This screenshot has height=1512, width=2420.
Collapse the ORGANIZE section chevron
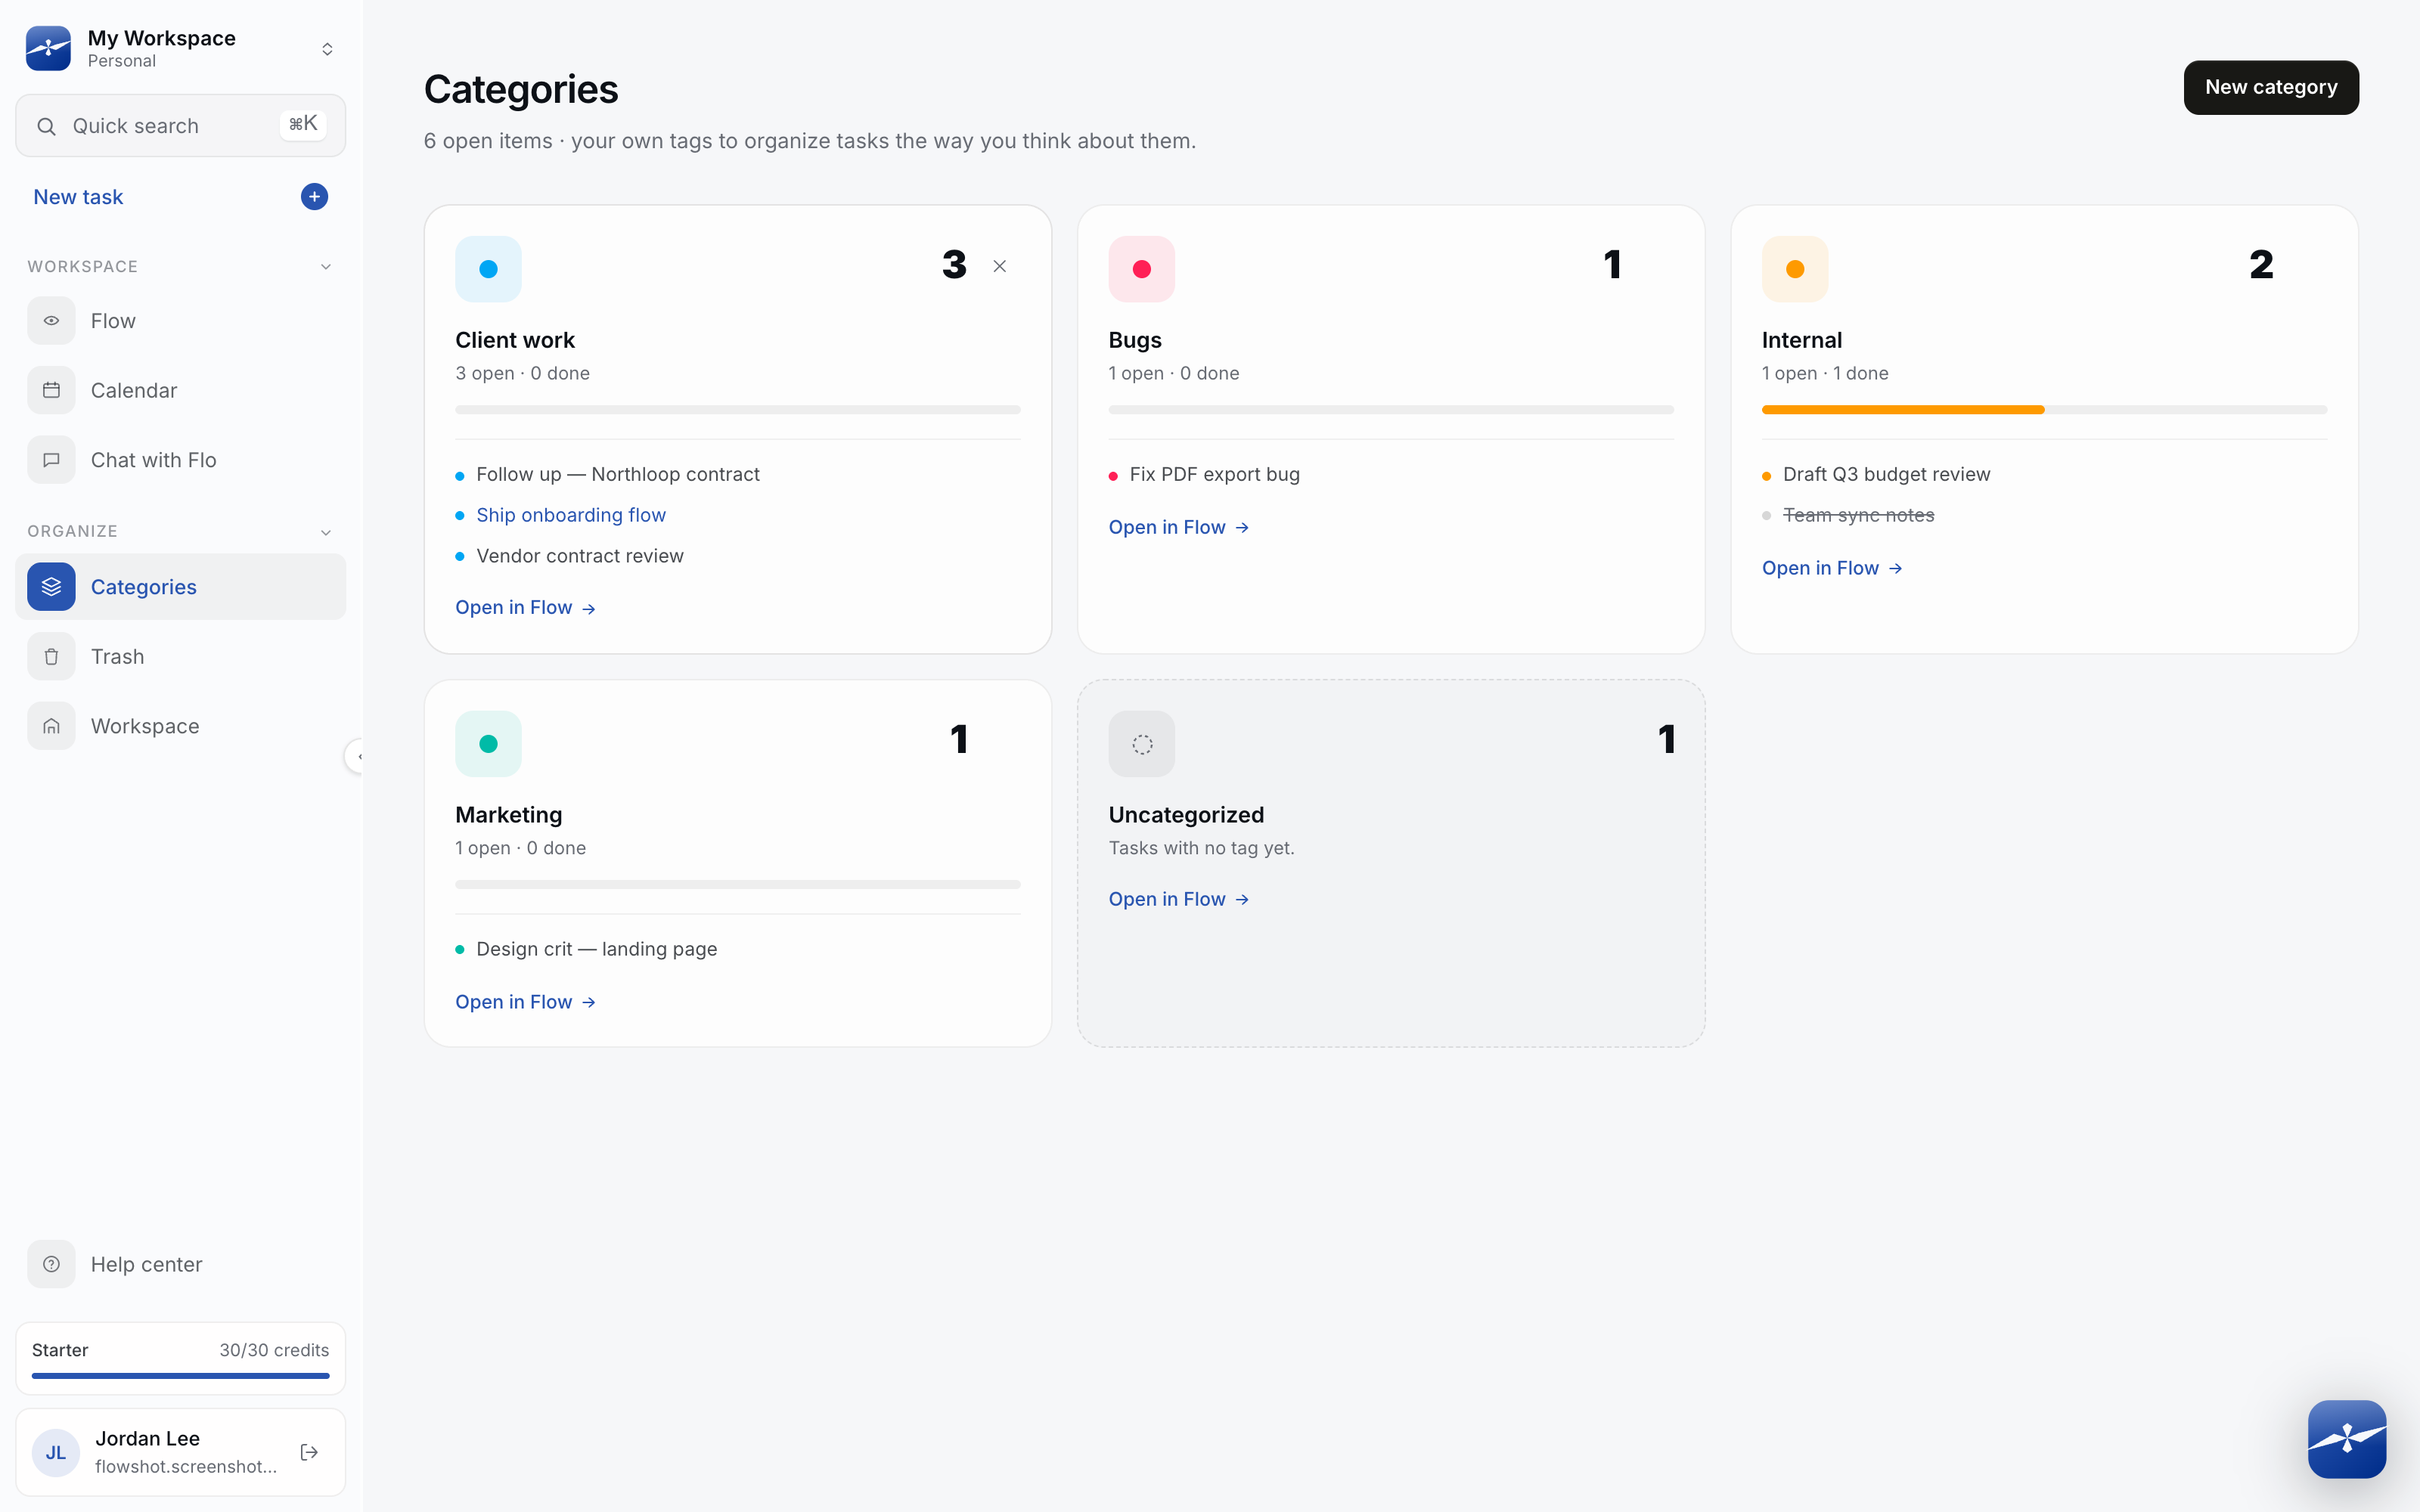pyautogui.click(x=326, y=532)
